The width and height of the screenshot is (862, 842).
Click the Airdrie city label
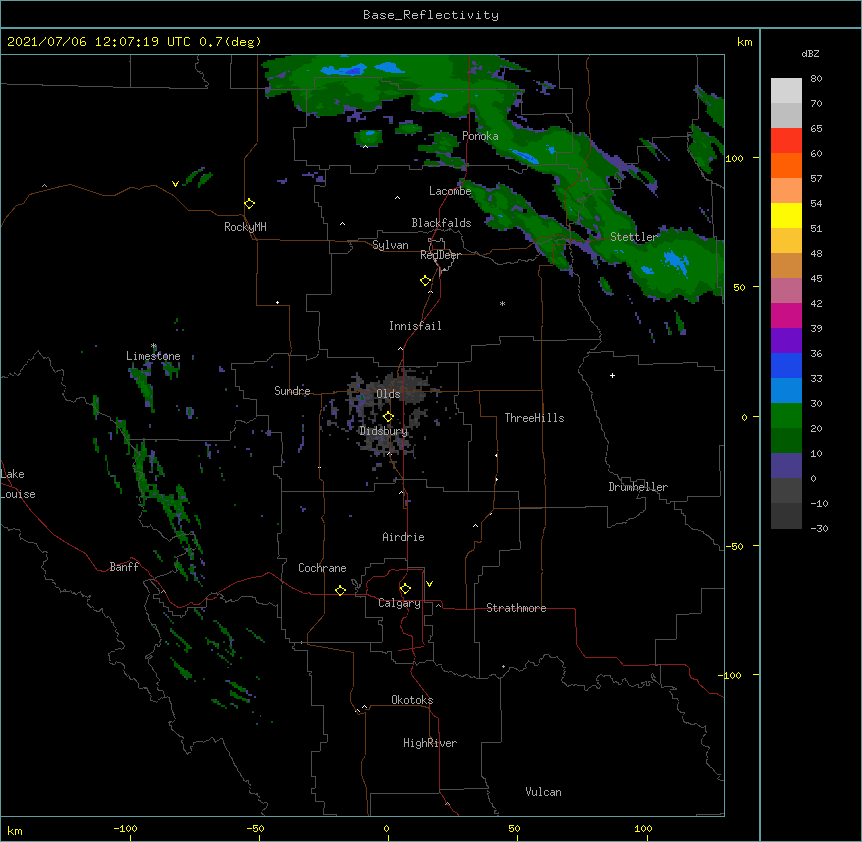click(403, 537)
